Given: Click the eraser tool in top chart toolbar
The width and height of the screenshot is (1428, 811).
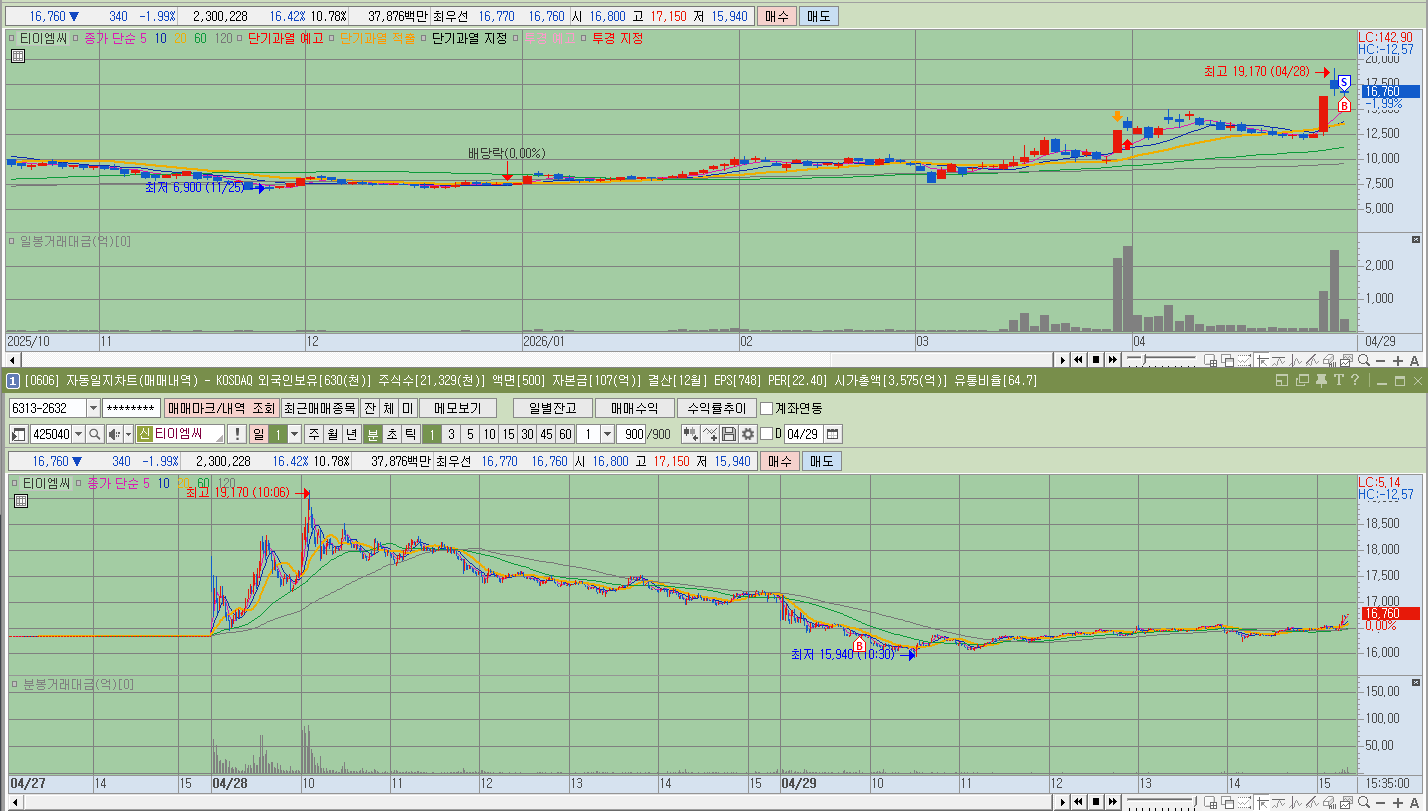Looking at the screenshot, I should [x=1330, y=360].
